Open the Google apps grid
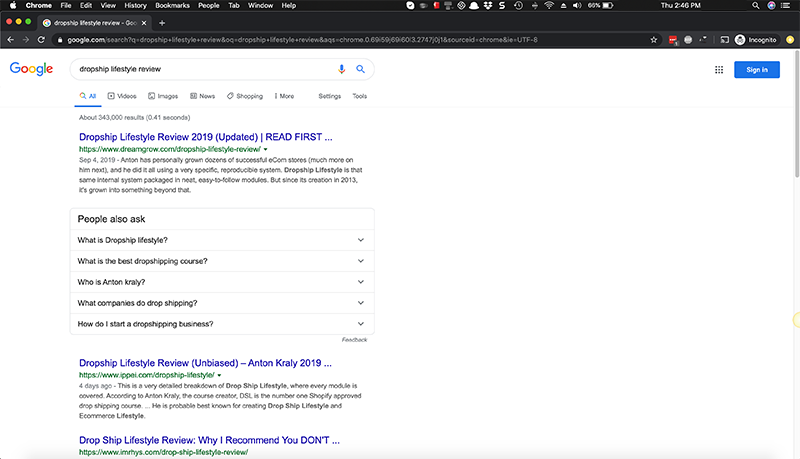Image resolution: width=800 pixels, height=459 pixels. click(x=719, y=70)
